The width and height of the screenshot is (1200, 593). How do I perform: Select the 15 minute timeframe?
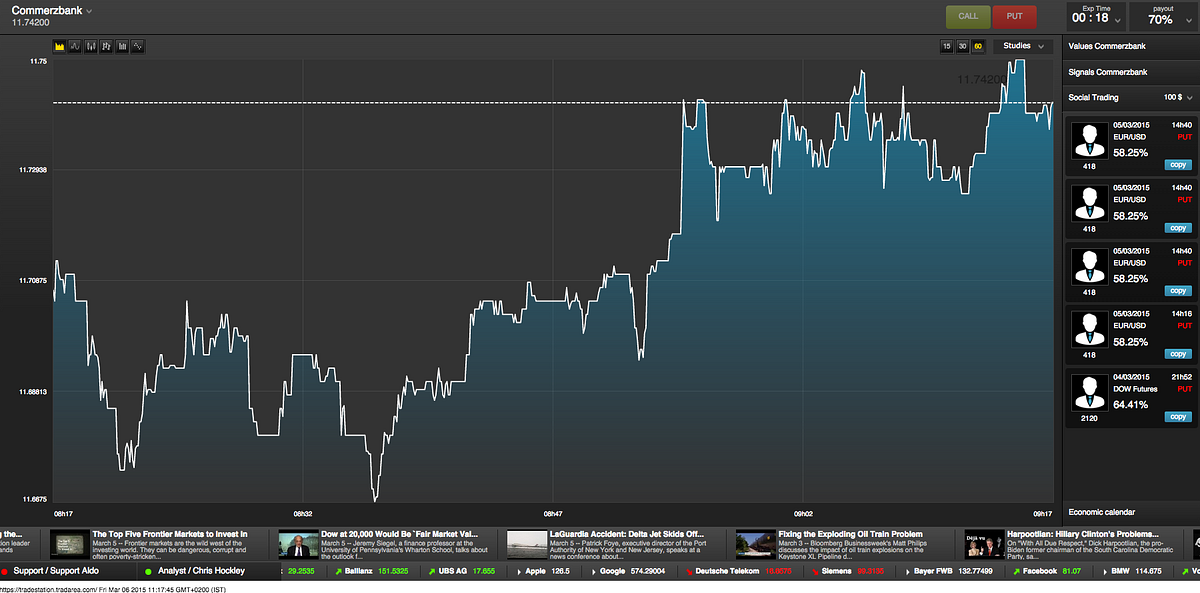click(947, 46)
